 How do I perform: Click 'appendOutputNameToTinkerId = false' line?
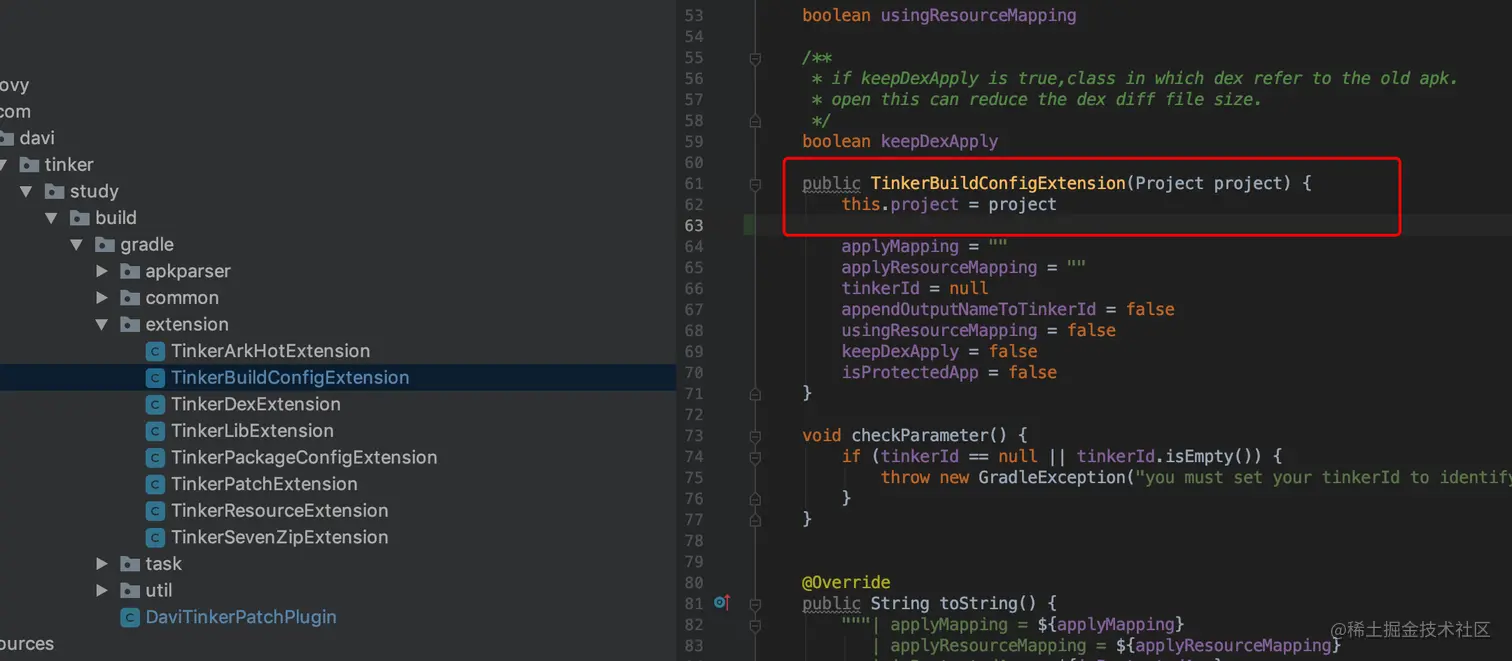tap(1008, 309)
